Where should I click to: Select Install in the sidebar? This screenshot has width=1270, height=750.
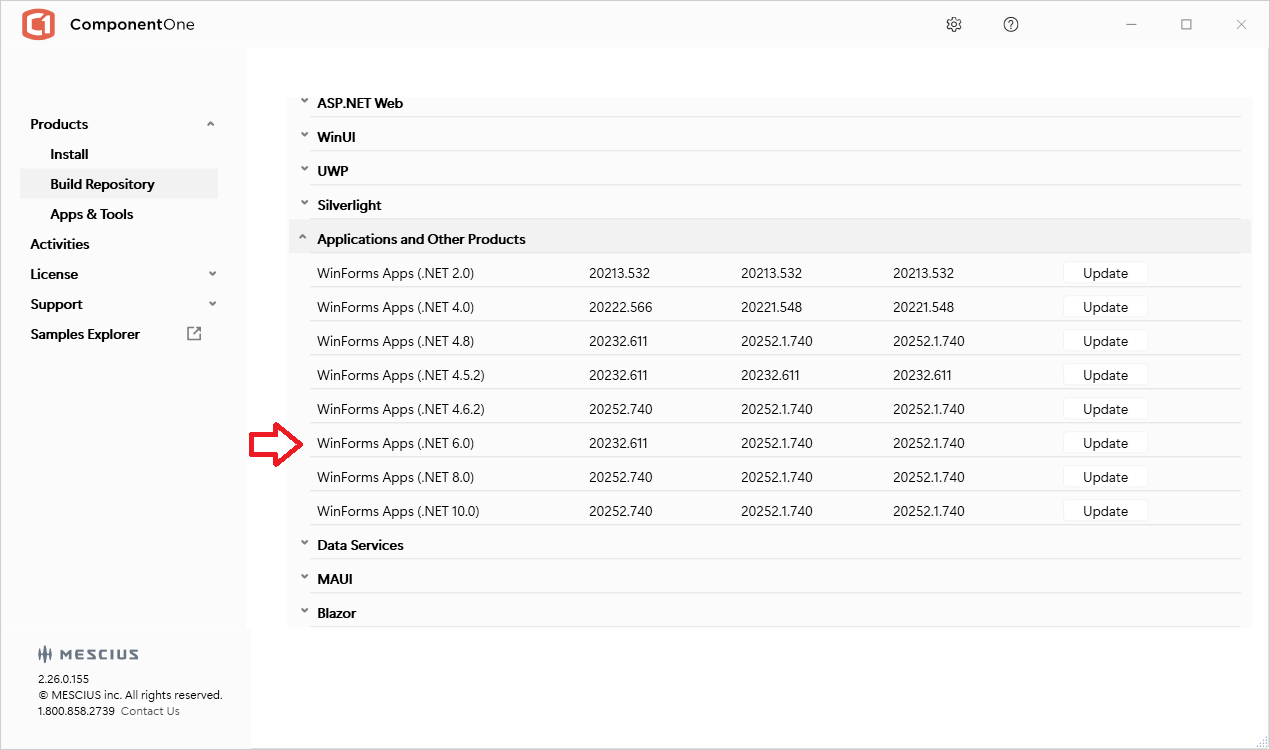[70, 154]
